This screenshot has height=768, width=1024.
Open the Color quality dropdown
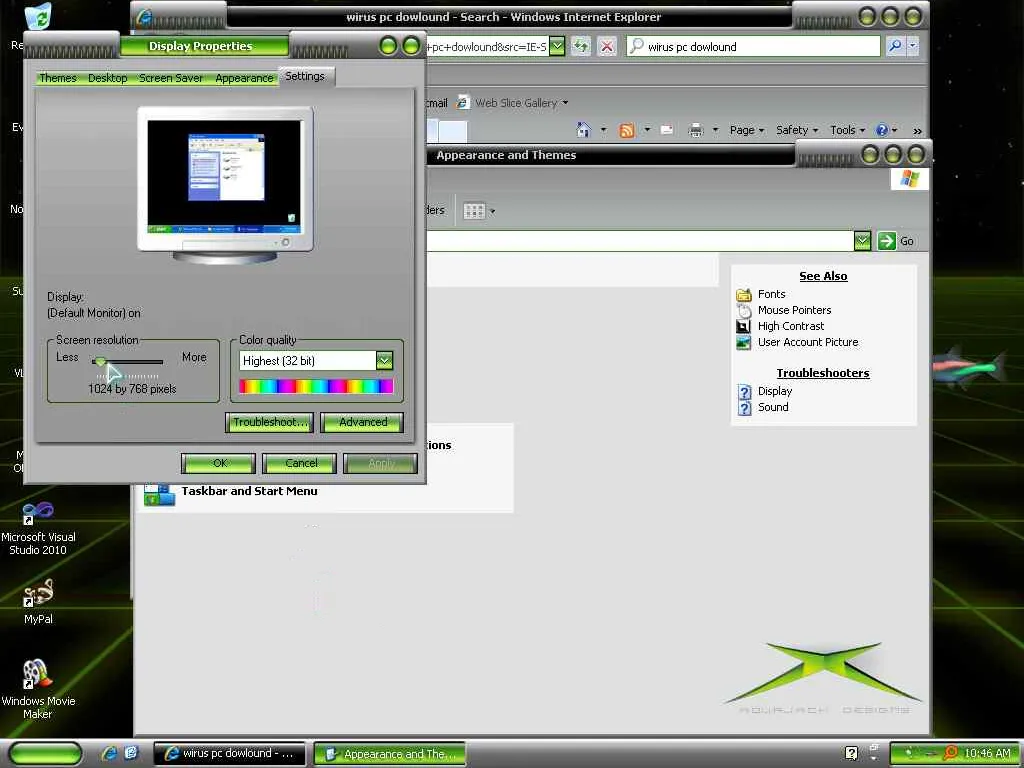[x=384, y=360]
